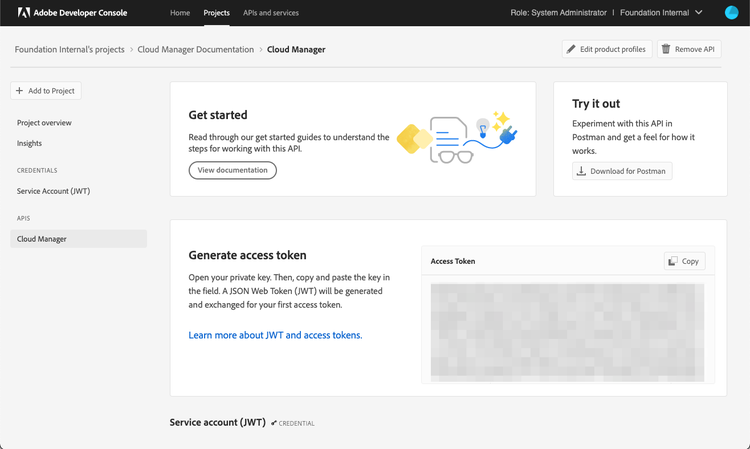The height and width of the screenshot is (449, 750).
Task: Navigate to Cloud Manager Documentation breadcrumb
Action: coord(196,49)
